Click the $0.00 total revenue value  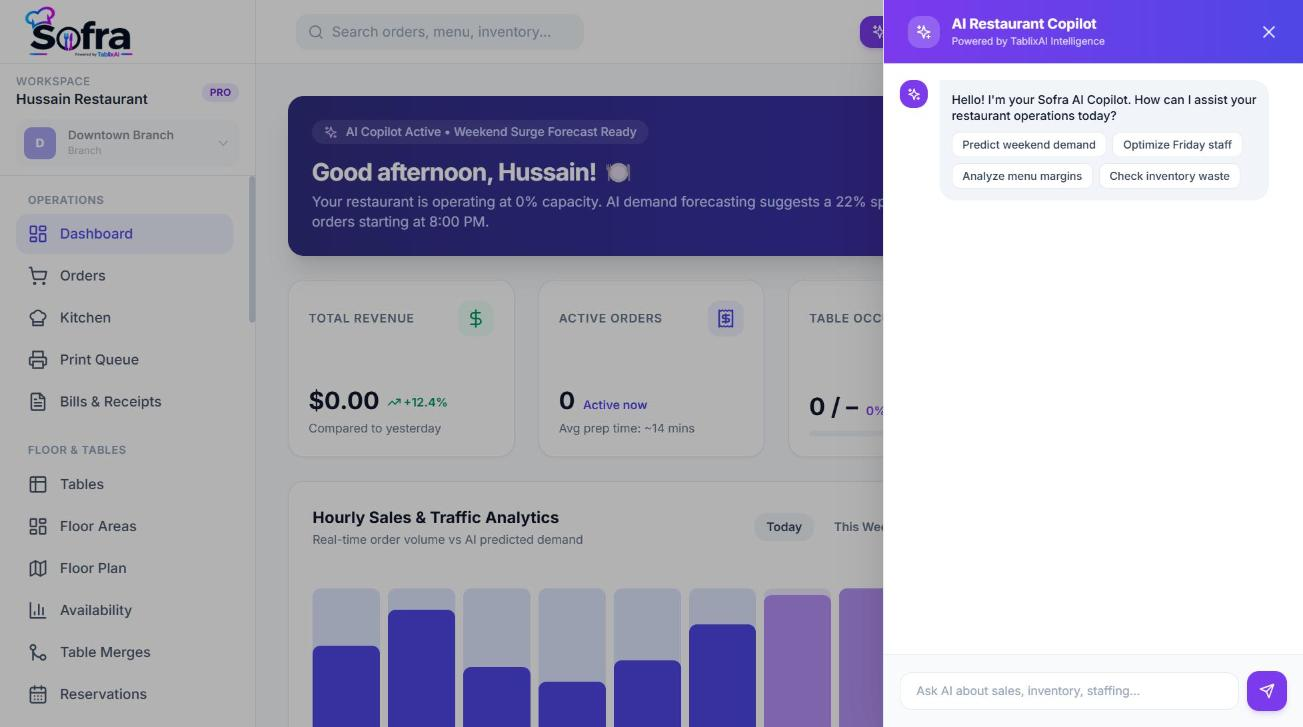click(344, 401)
